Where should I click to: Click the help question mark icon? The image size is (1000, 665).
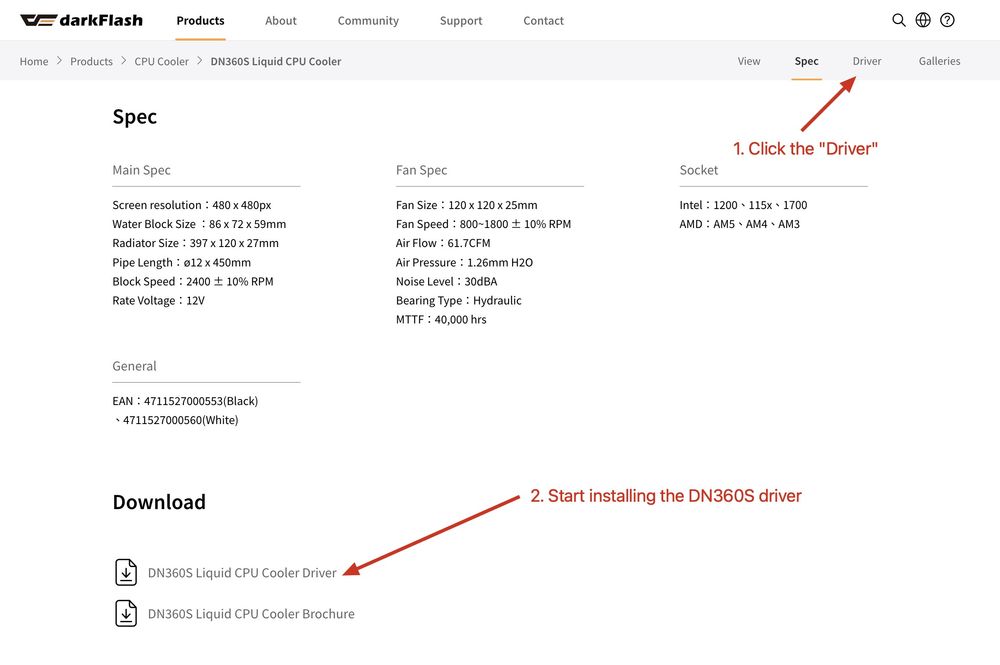947,20
